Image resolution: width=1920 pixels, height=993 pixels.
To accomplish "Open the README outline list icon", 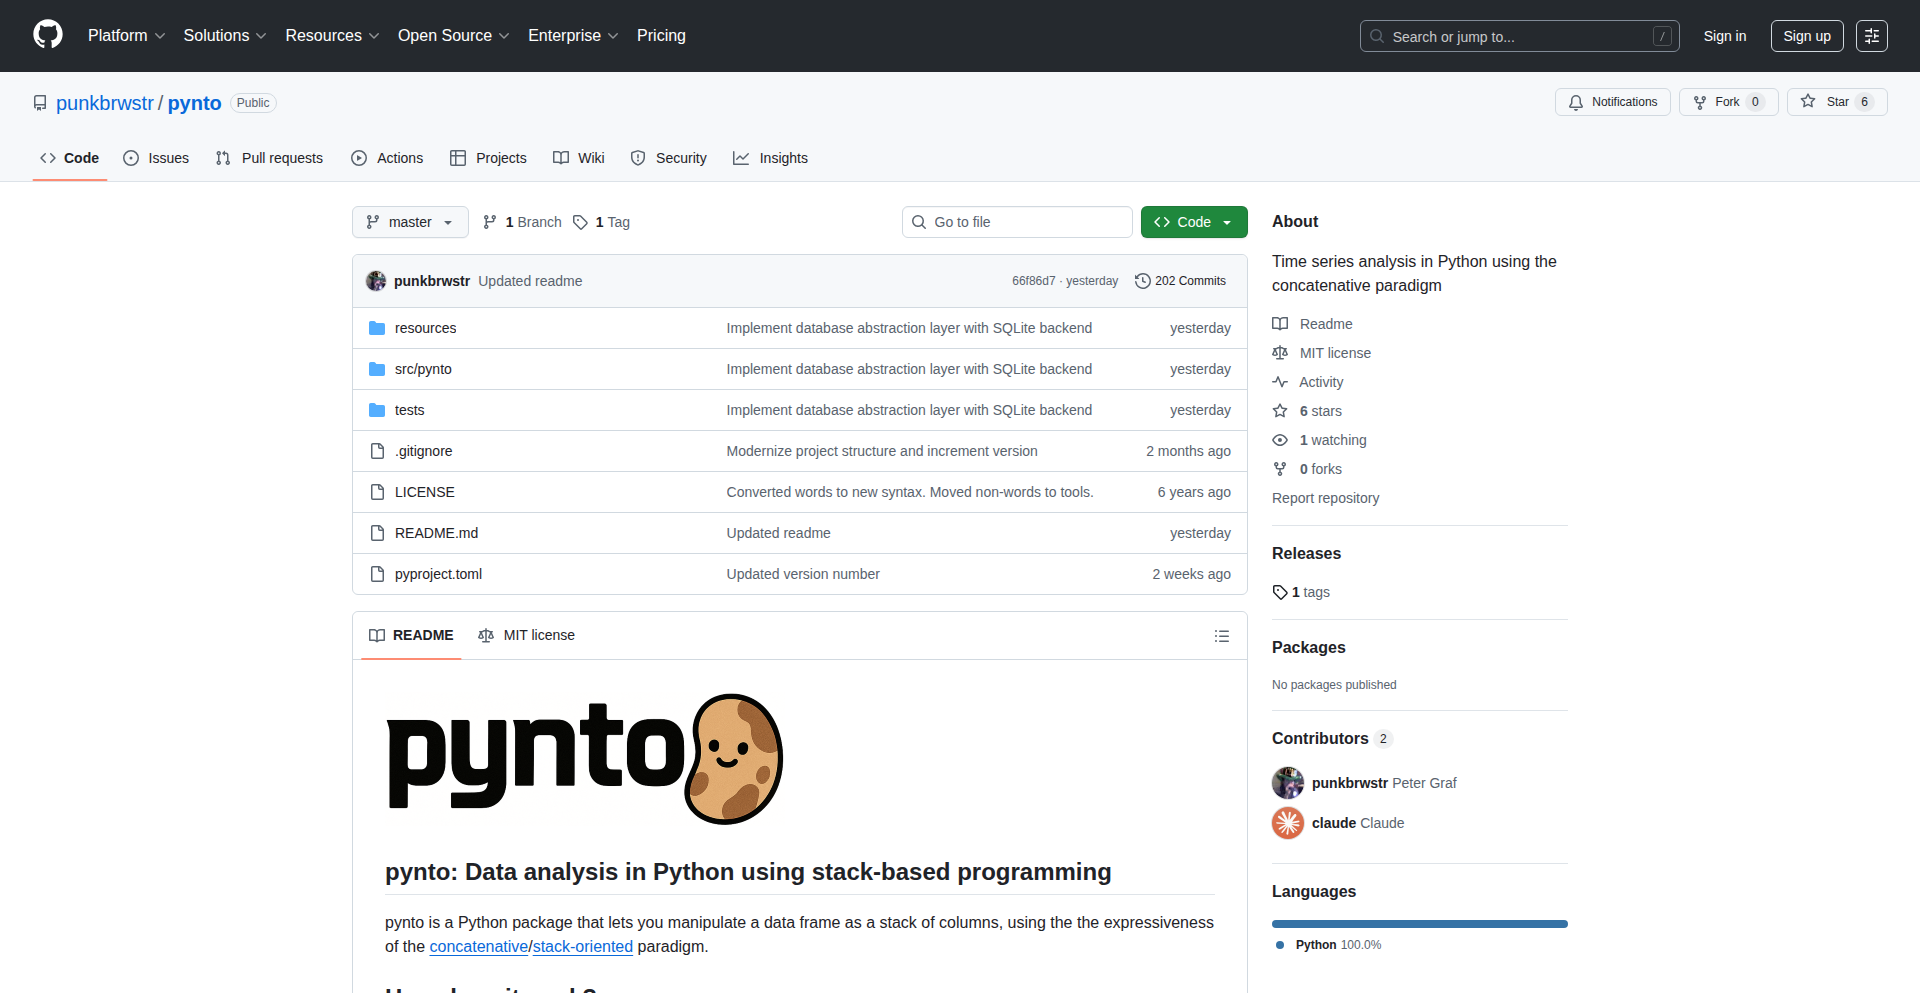I will (1221, 636).
